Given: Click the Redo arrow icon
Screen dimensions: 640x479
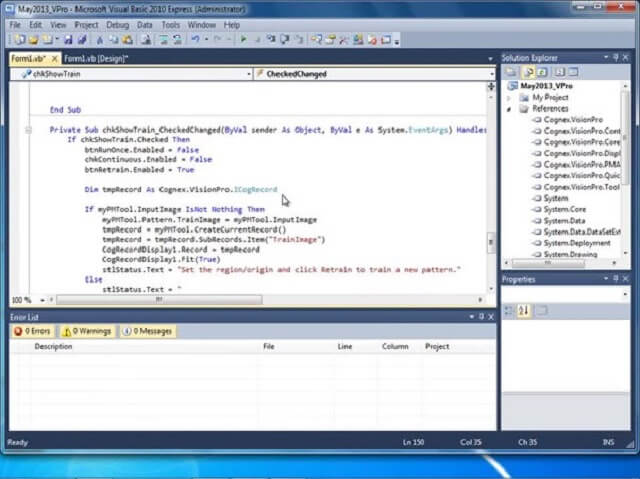Looking at the screenshot, I should 218,40.
